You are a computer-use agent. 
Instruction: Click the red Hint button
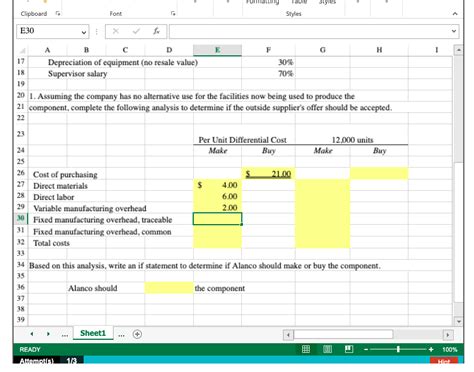pos(444,361)
